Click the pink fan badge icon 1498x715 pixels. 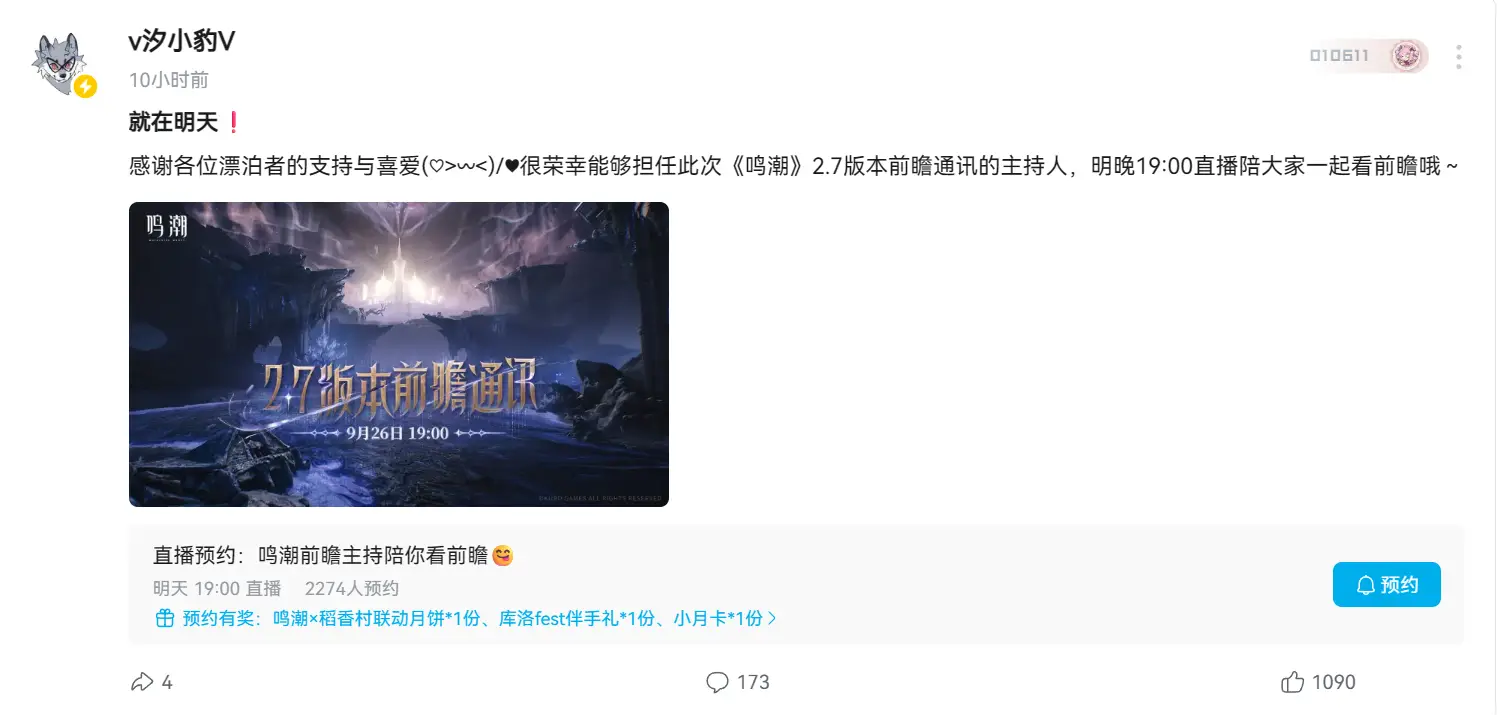click(x=1407, y=56)
